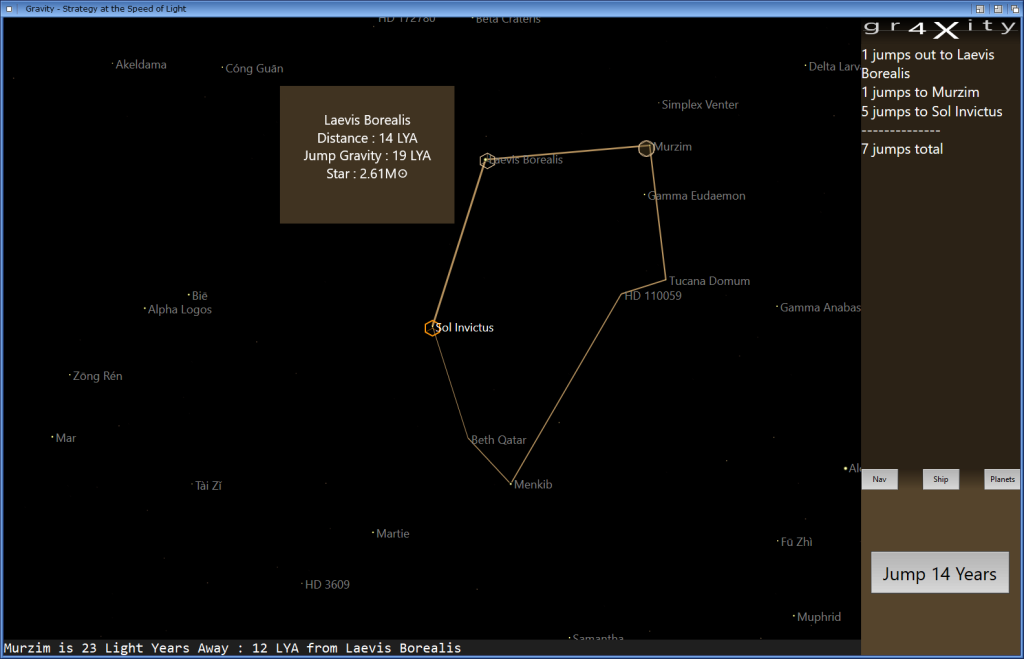Click the Gamma Eudaemon star dot
This screenshot has width=1024, height=659.
(x=645, y=196)
